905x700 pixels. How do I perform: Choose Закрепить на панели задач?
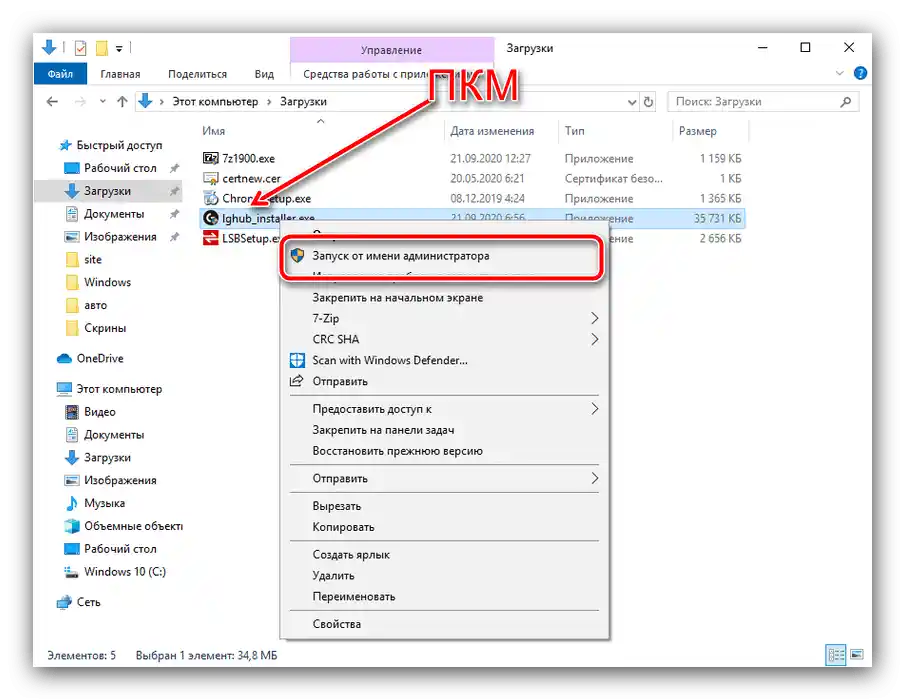point(443,430)
